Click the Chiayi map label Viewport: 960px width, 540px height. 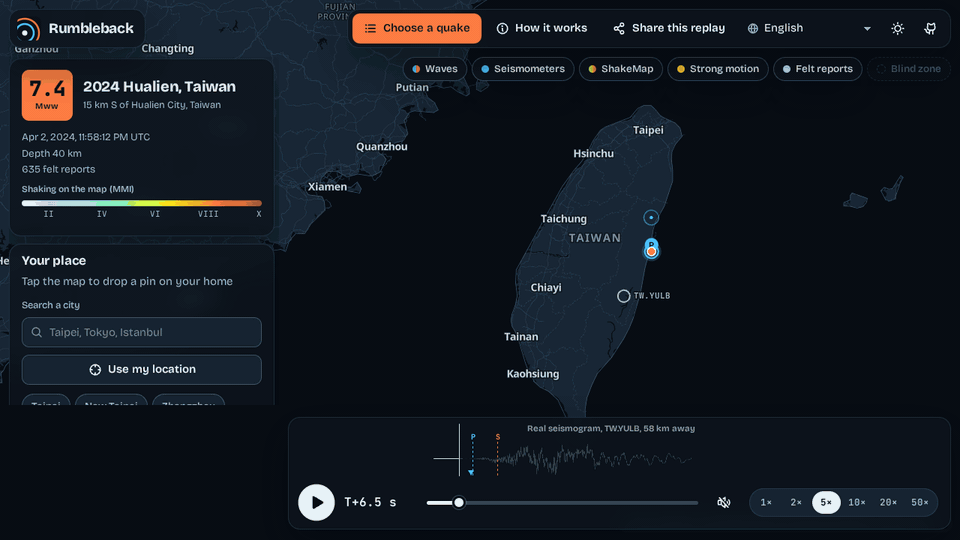[546, 287]
